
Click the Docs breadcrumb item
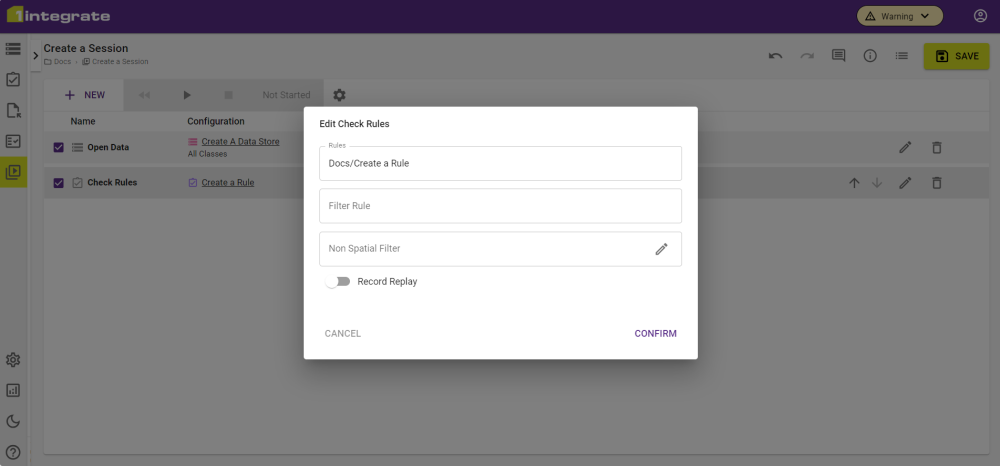tap(58, 62)
